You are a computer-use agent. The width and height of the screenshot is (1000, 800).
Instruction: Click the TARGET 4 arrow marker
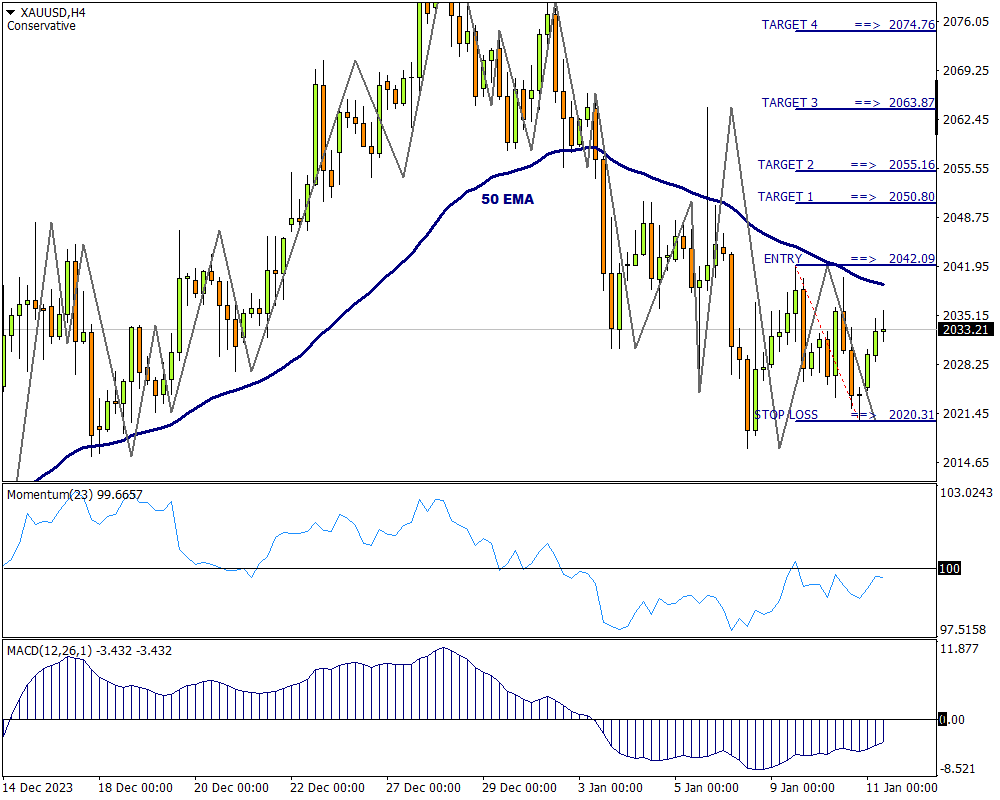[x=866, y=25]
